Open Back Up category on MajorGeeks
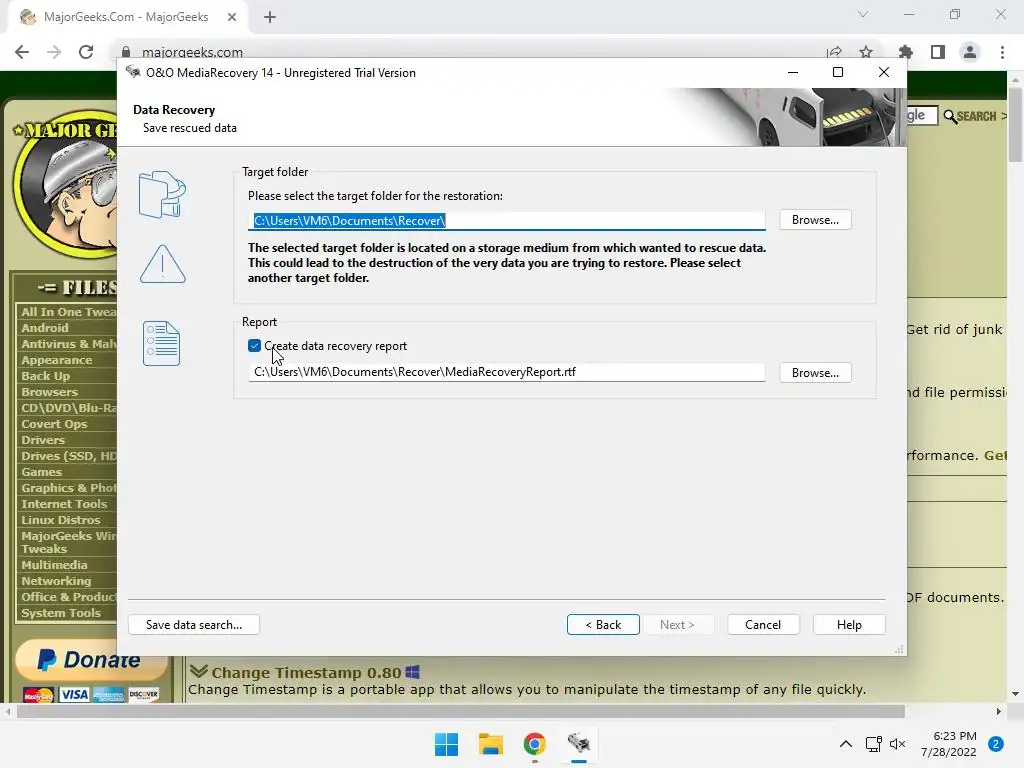The image size is (1024, 768). click(x=45, y=376)
